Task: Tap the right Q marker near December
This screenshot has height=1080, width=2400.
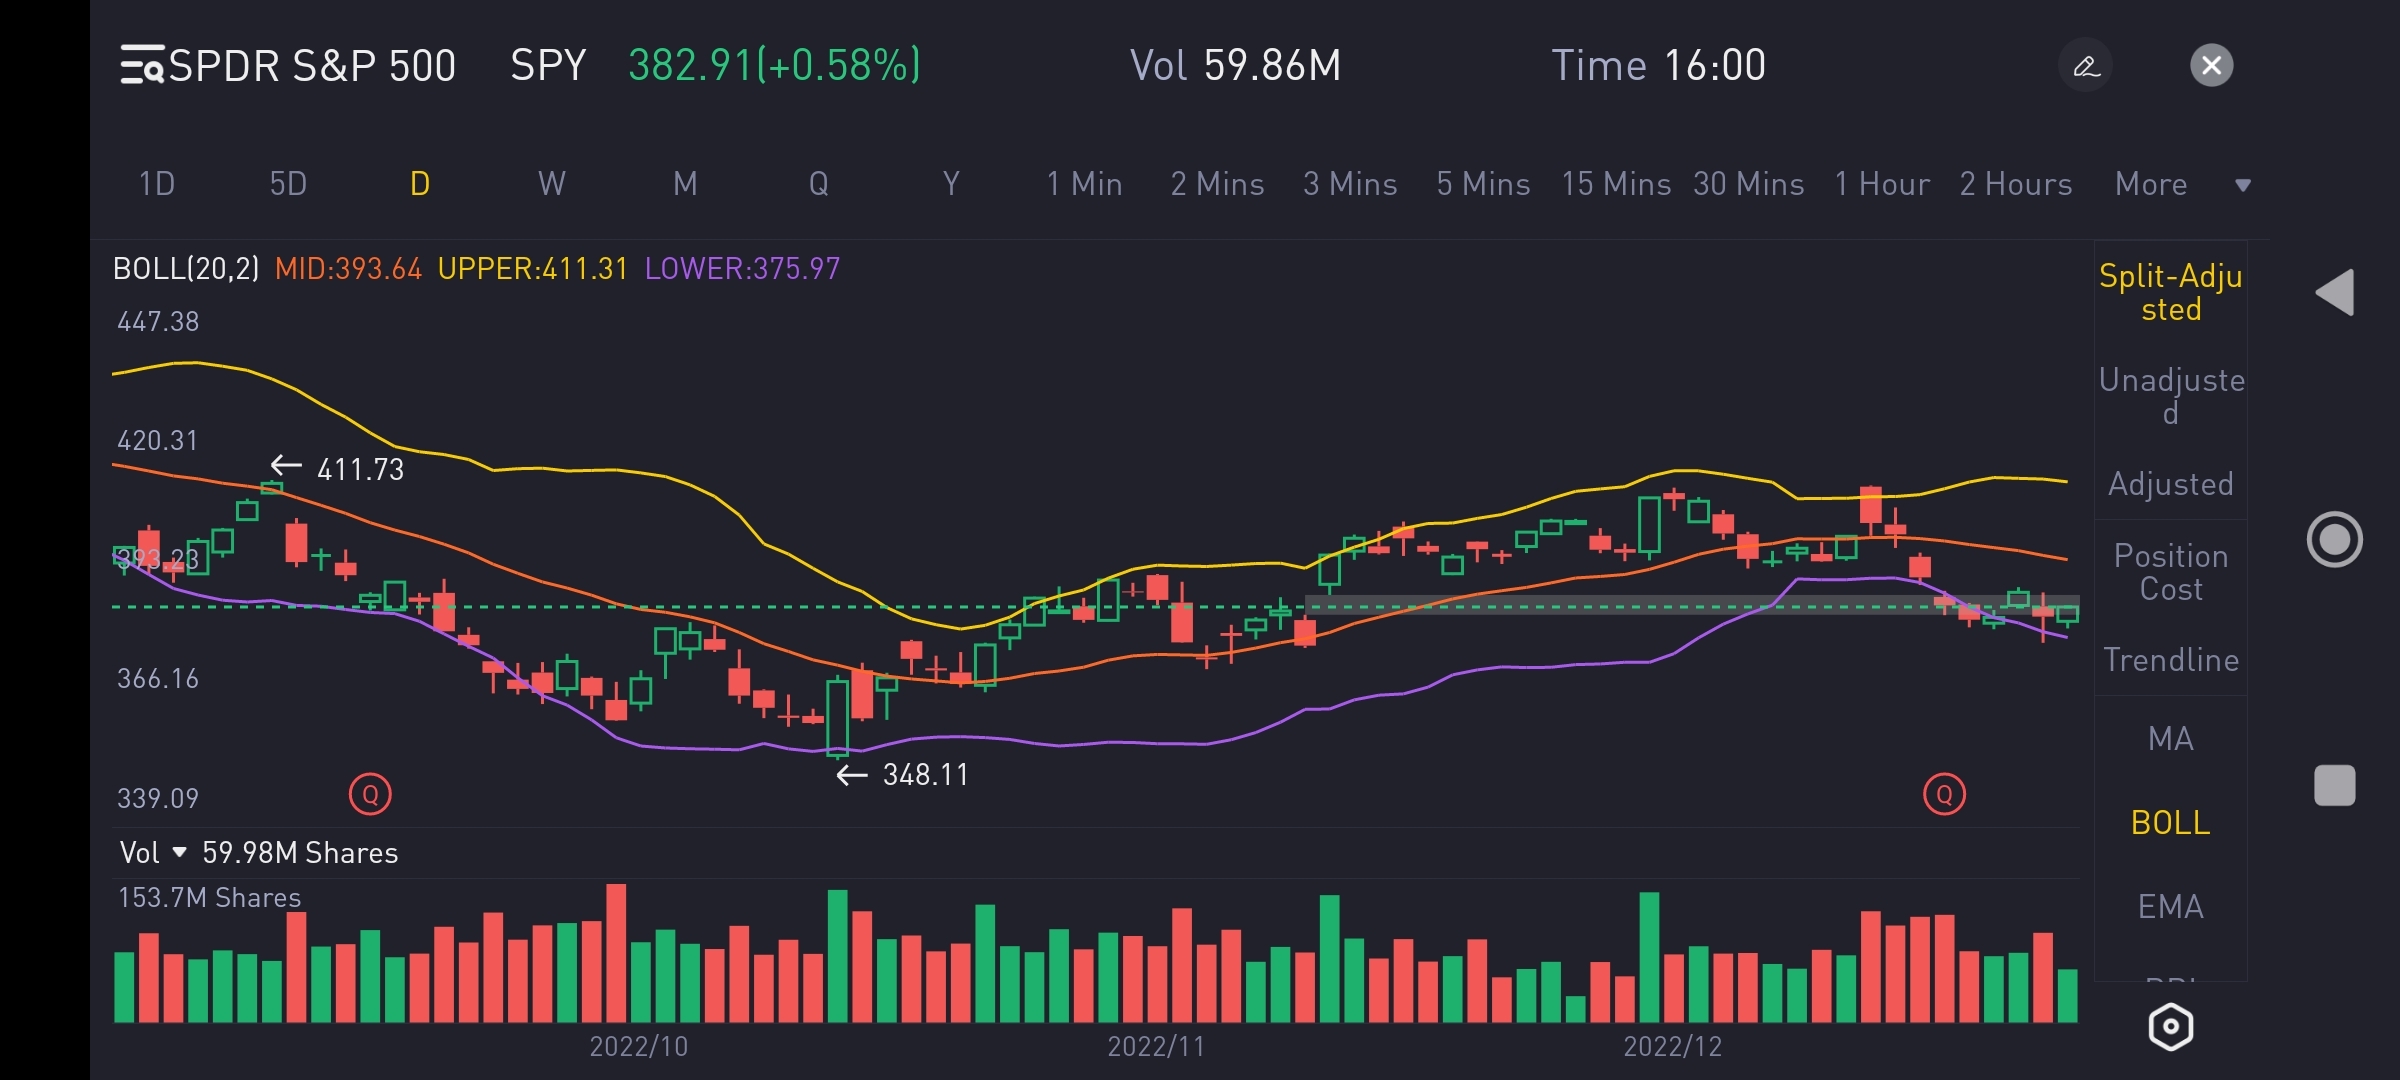Action: (x=1944, y=795)
